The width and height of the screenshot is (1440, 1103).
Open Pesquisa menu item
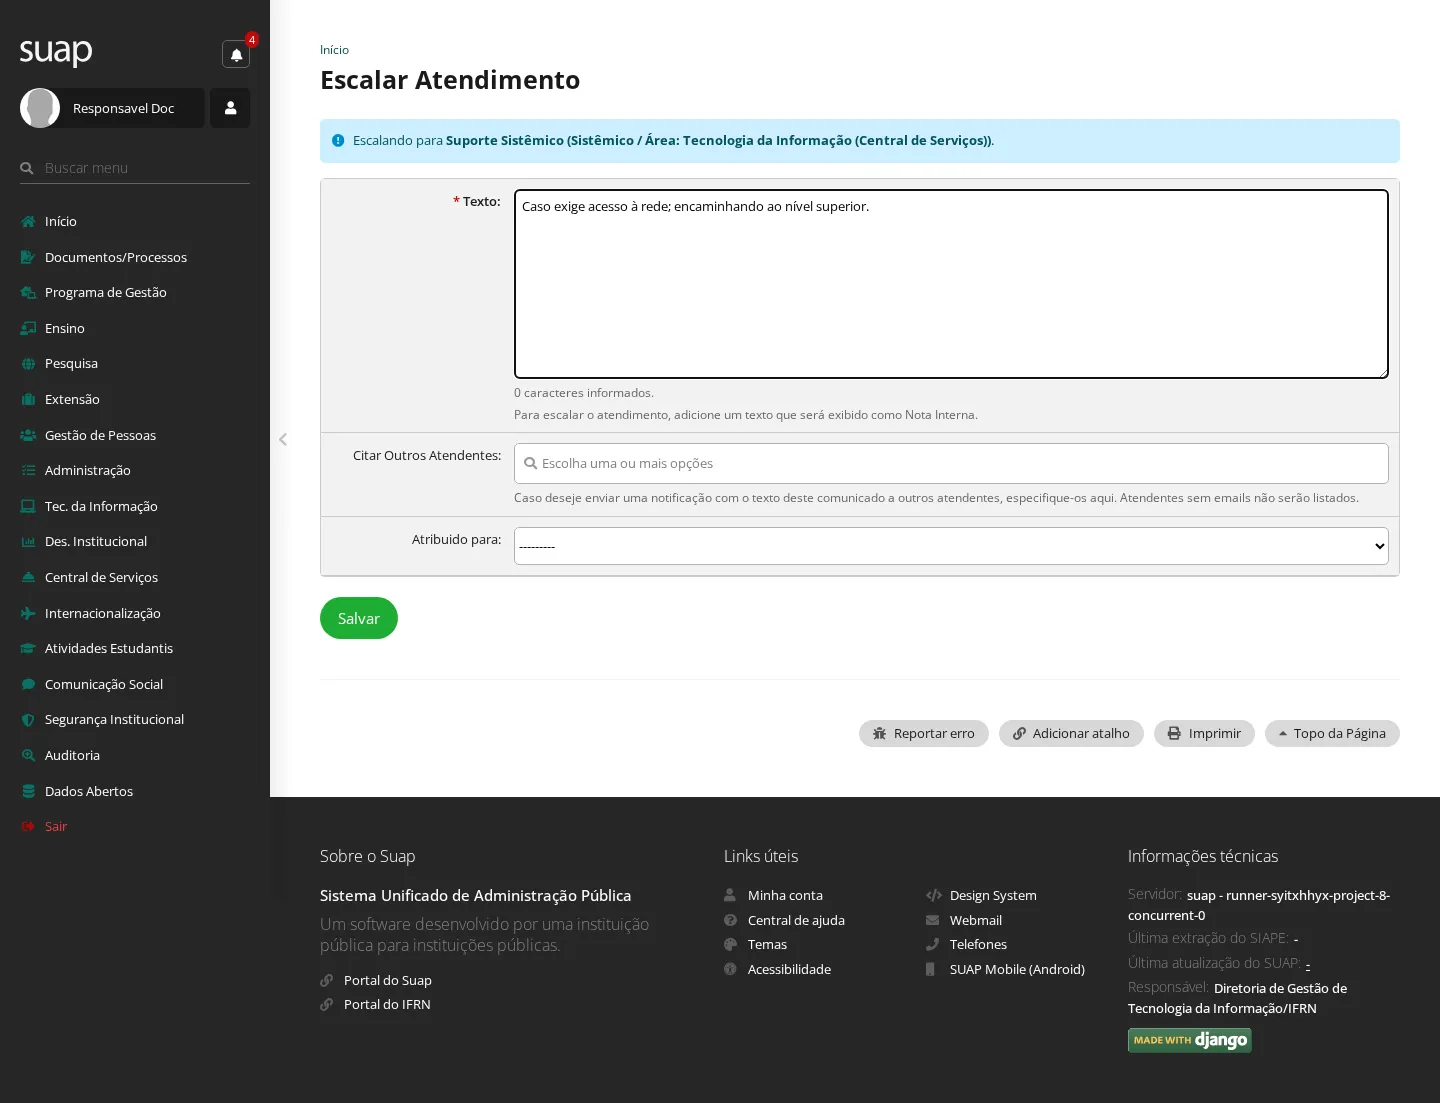coord(71,363)
